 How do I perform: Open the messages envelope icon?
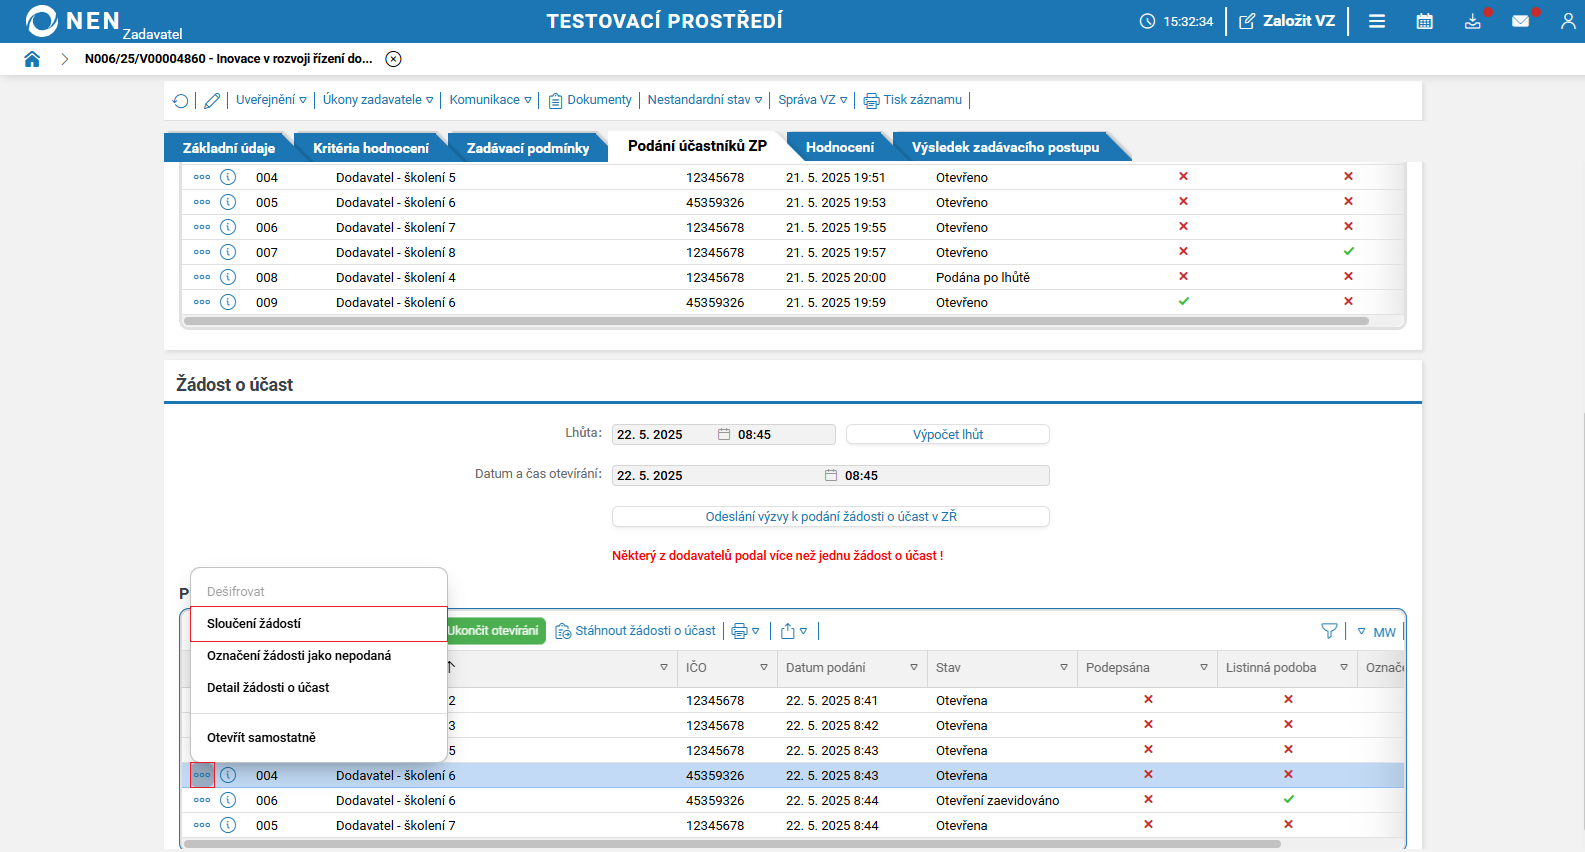(x=1520, y=21)
